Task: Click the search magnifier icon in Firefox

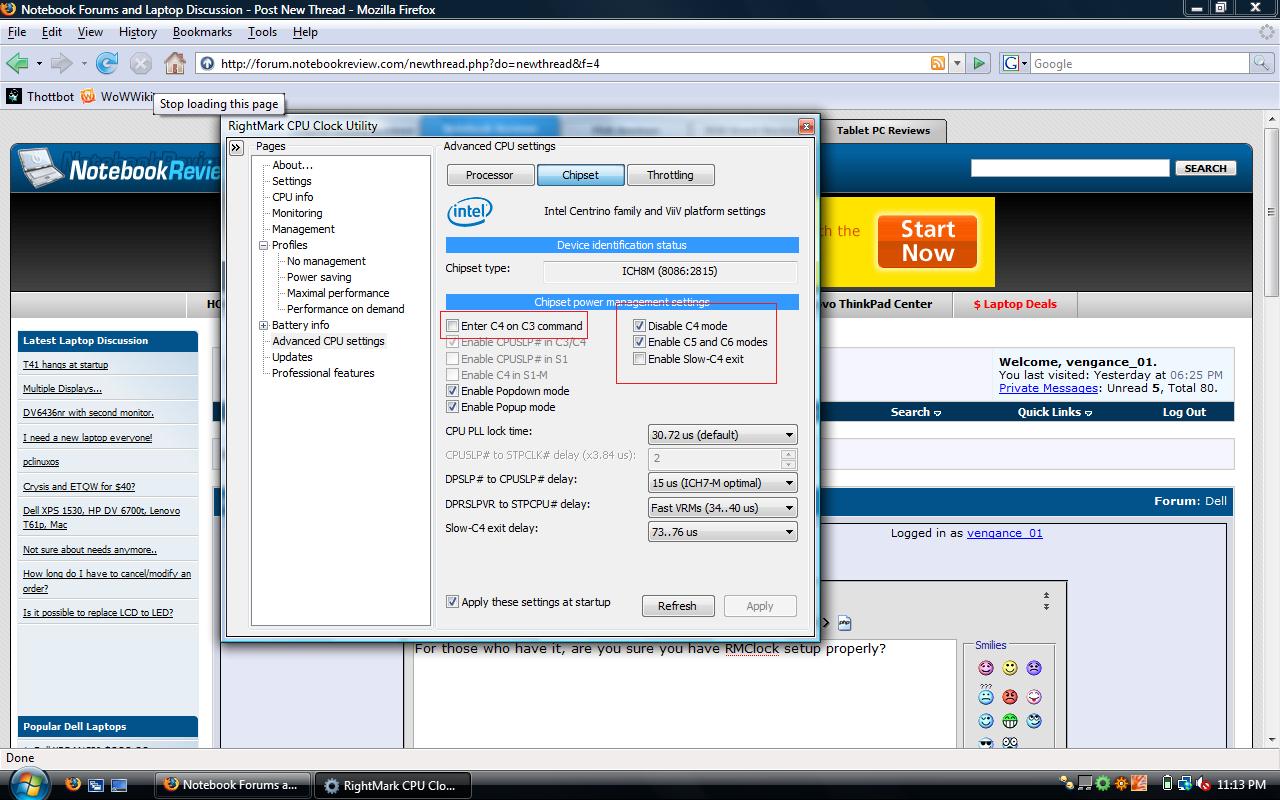Action: coord(1262,63)
